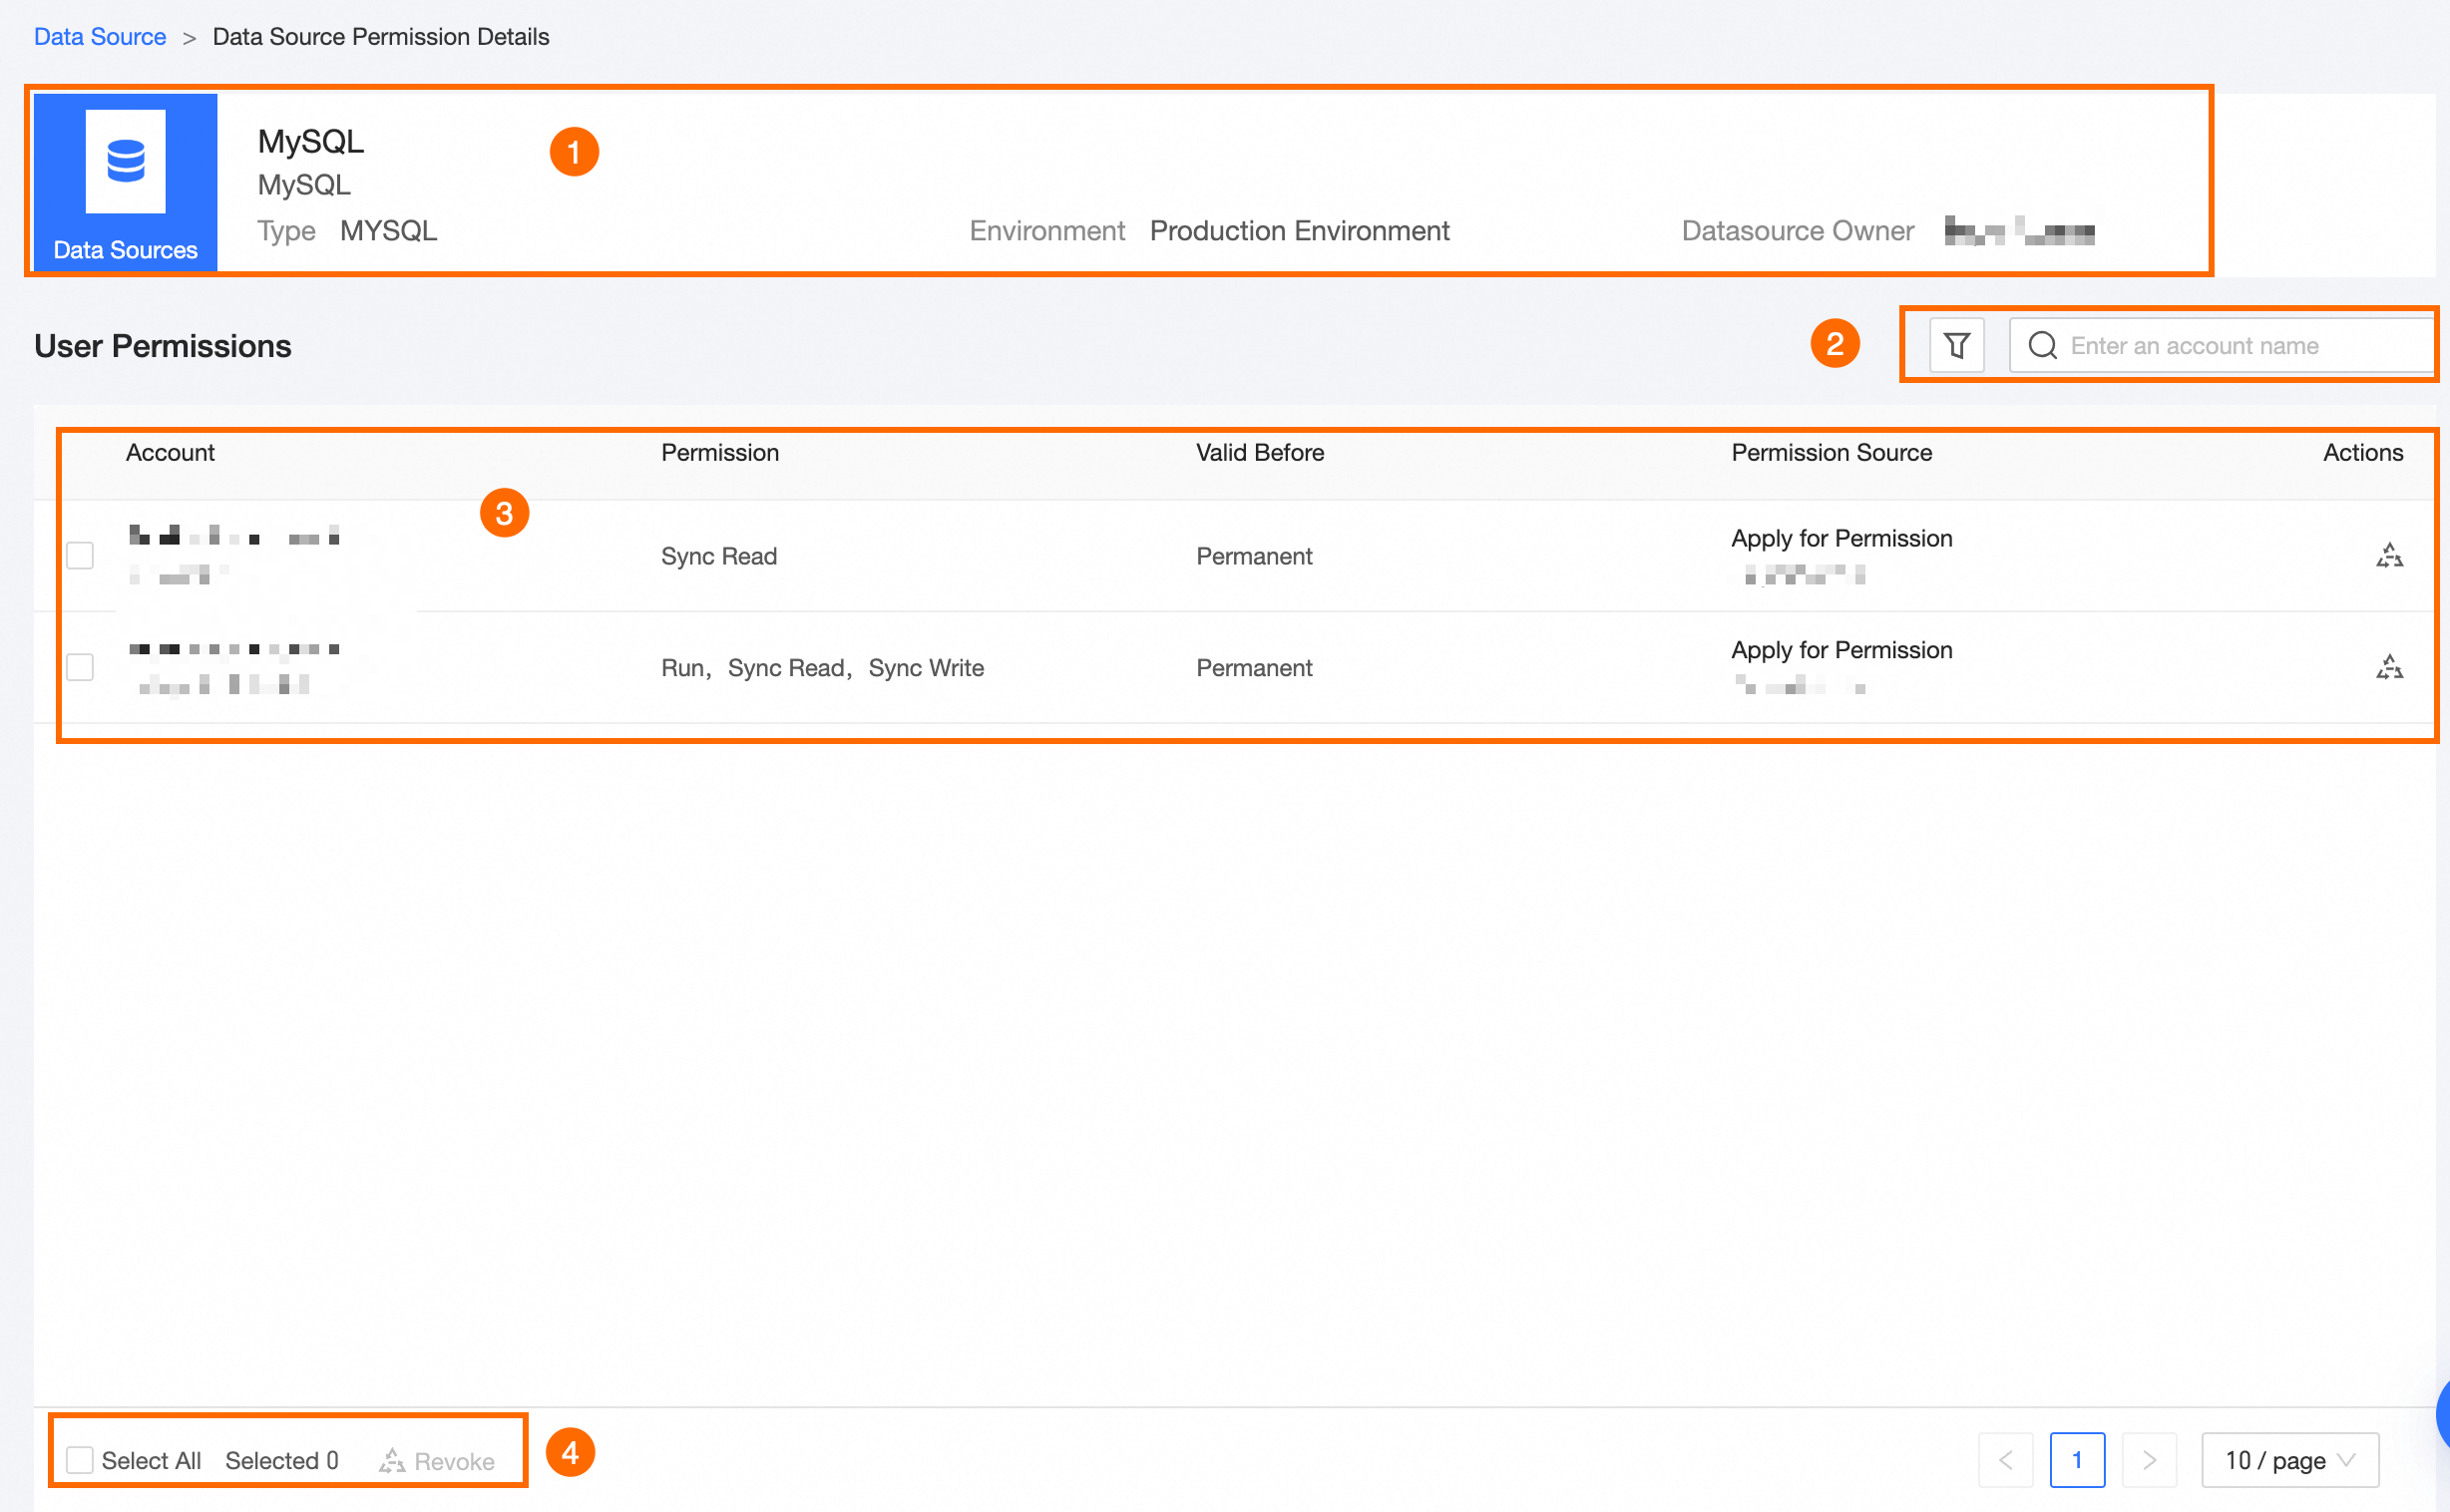This screenshot has width=2450, height=1512.
Task: Go to the next page arrow
Action: (x=2149, y=1461)
